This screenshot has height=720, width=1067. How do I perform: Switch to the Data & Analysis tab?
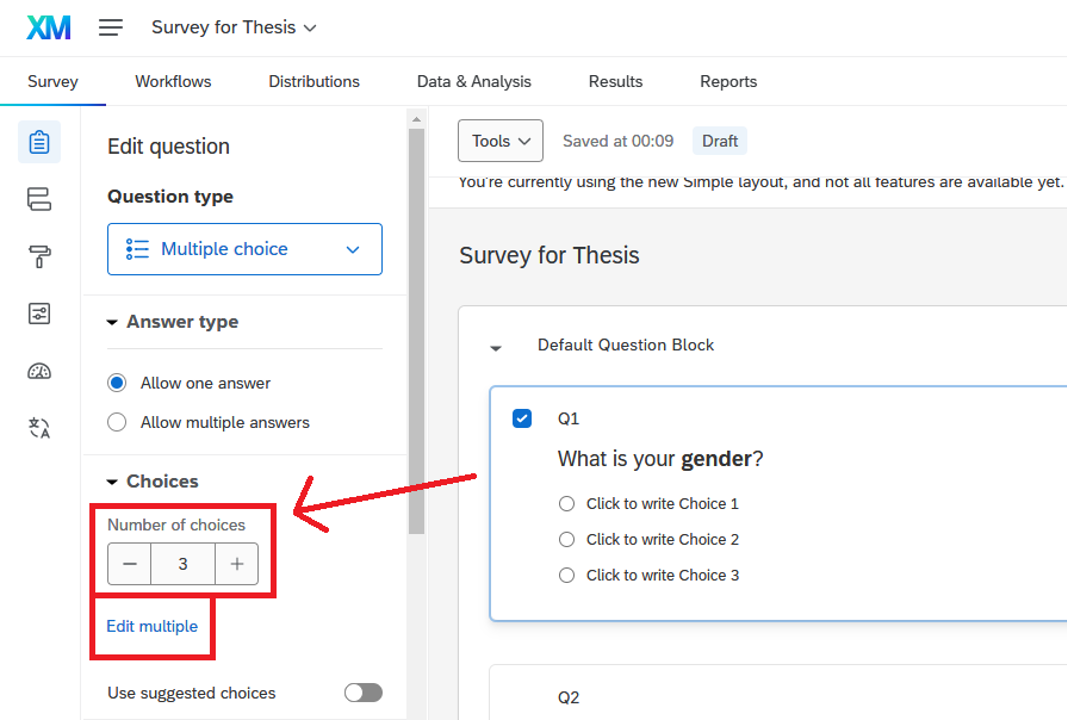[x=474, y=82]
